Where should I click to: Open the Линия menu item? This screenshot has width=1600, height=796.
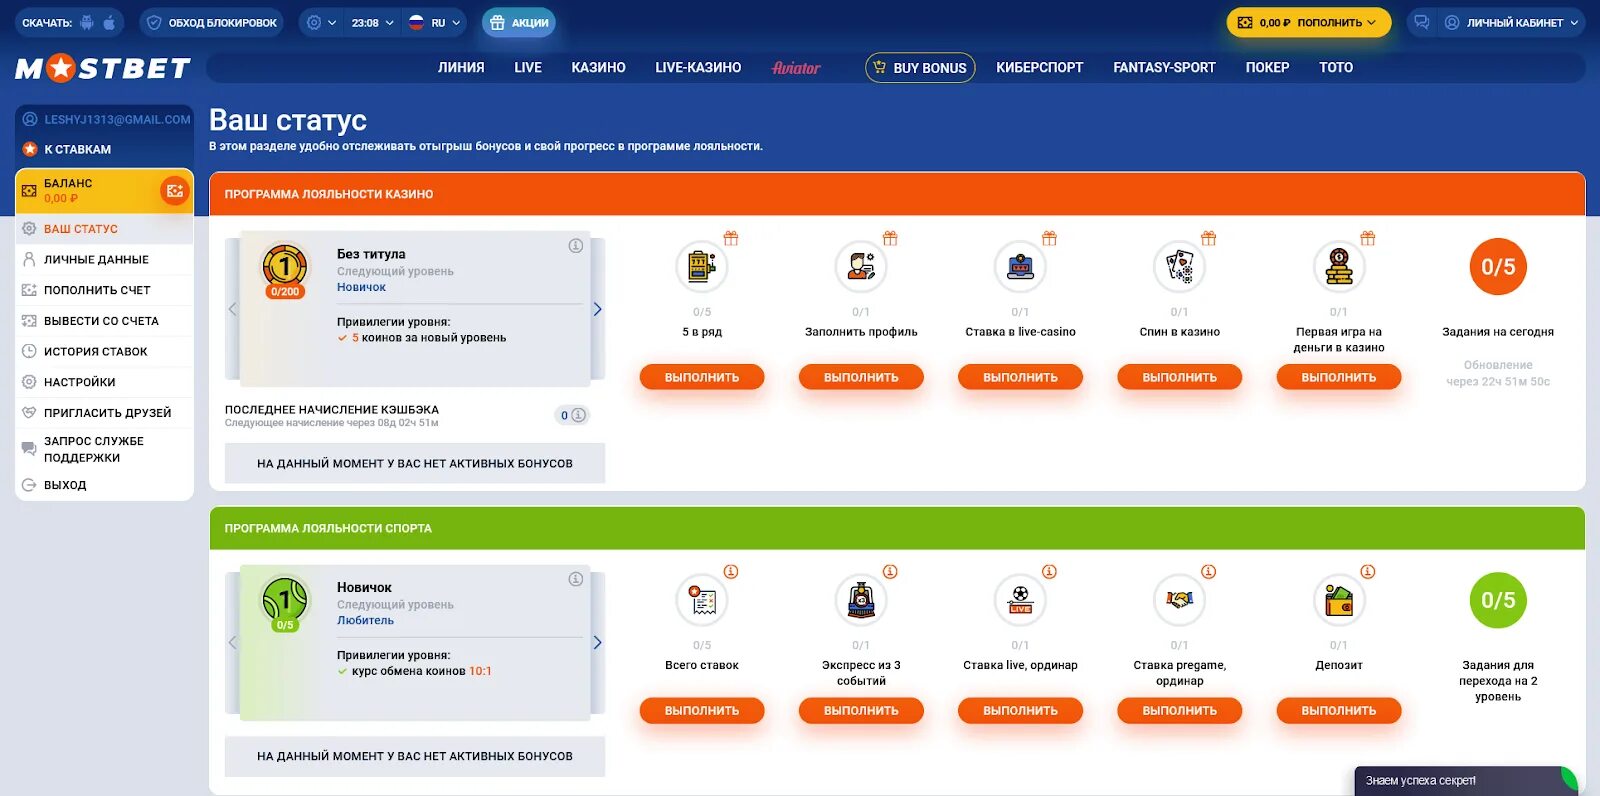pyautogui.click(x=461, y=67)
